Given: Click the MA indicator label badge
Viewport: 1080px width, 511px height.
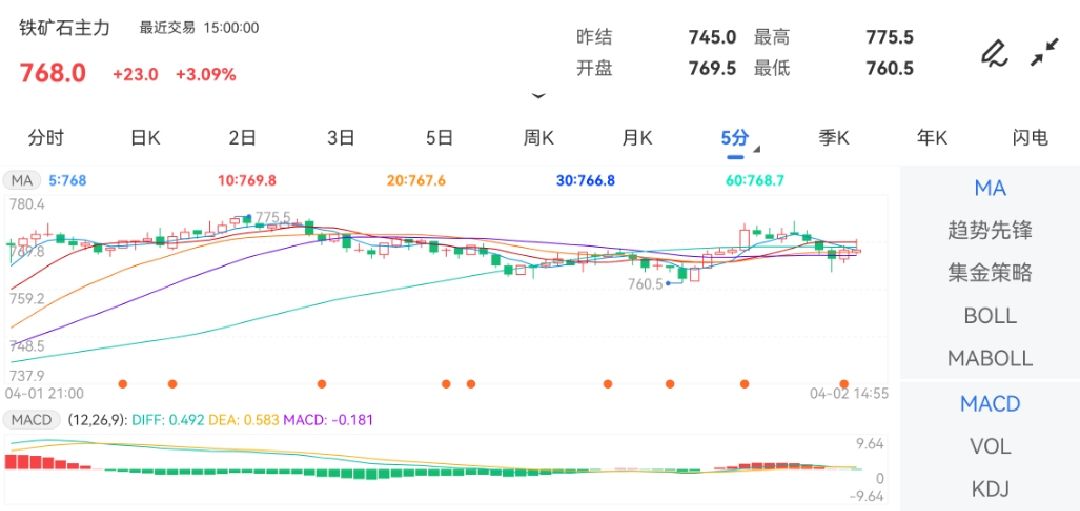Looking at the screenshot, I should coord(22,181).
